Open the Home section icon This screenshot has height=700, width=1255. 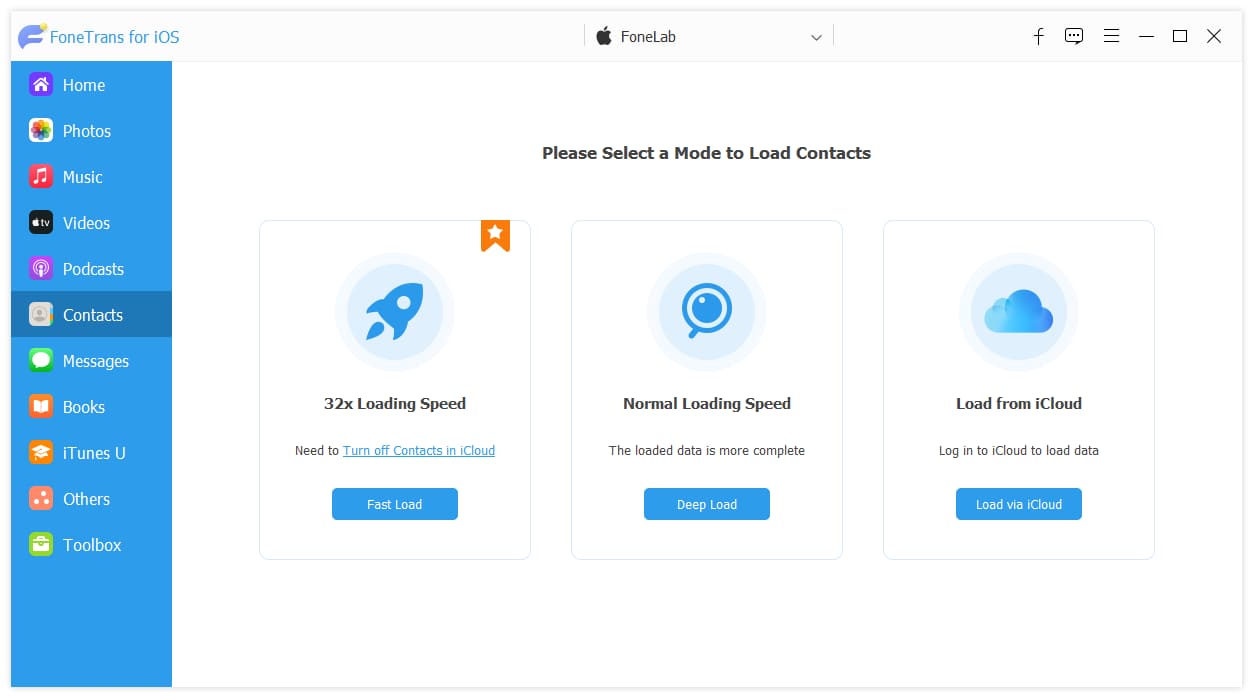tap(41, 85)
